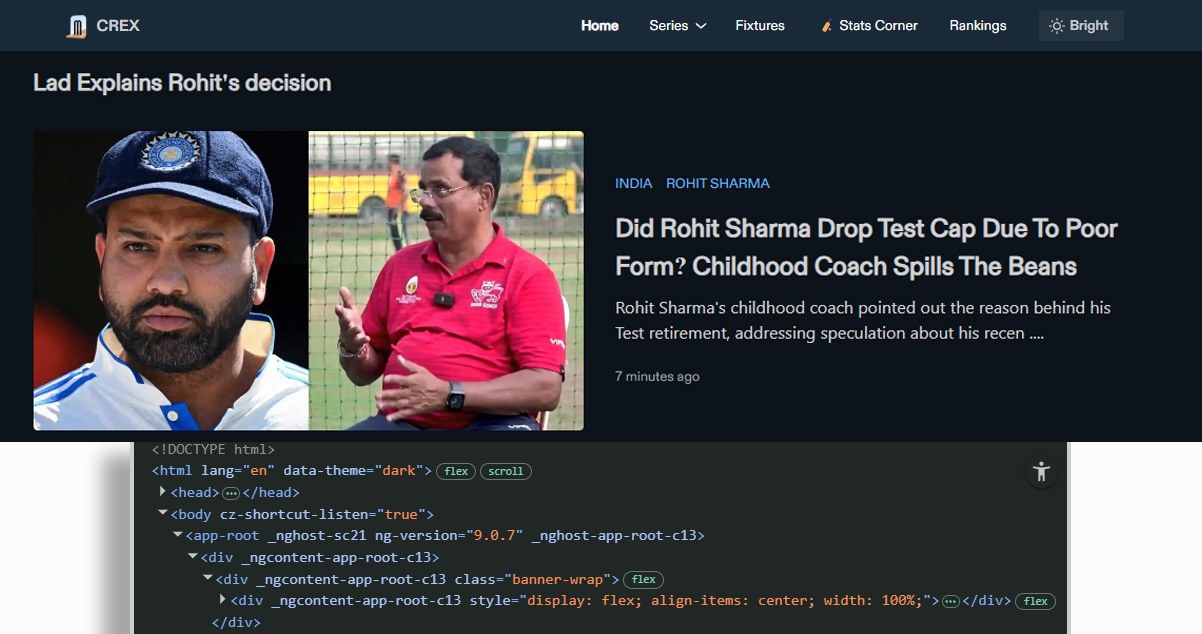Click the Rohit Sharma article thumbnail image
Viewport: 1202px width, 634px height.
pyautogui.click(x=308, y=280)
